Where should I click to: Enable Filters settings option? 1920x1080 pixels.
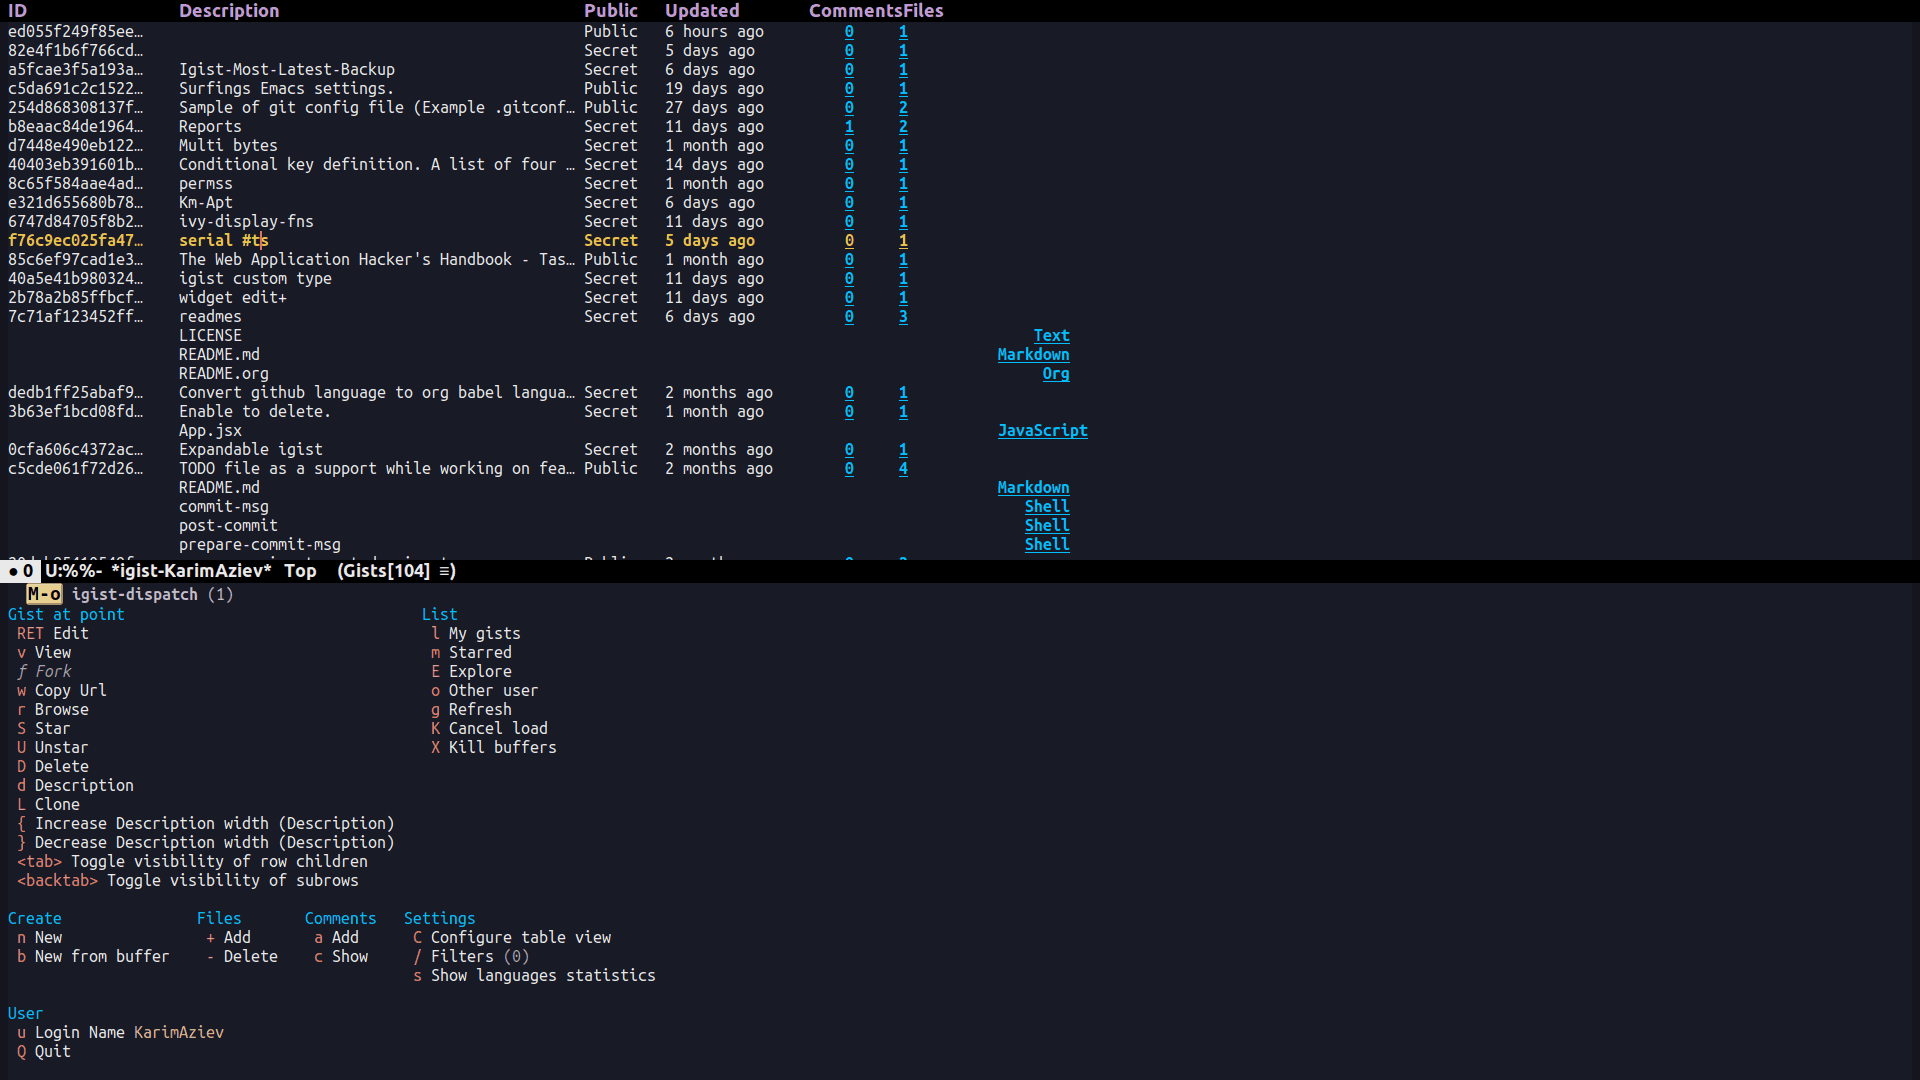pyautogui.click(x=475, y=956)
